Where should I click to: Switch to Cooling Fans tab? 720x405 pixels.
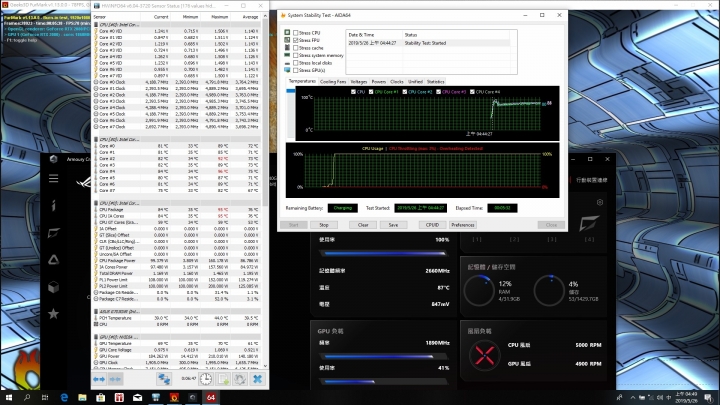coord(333,82)
